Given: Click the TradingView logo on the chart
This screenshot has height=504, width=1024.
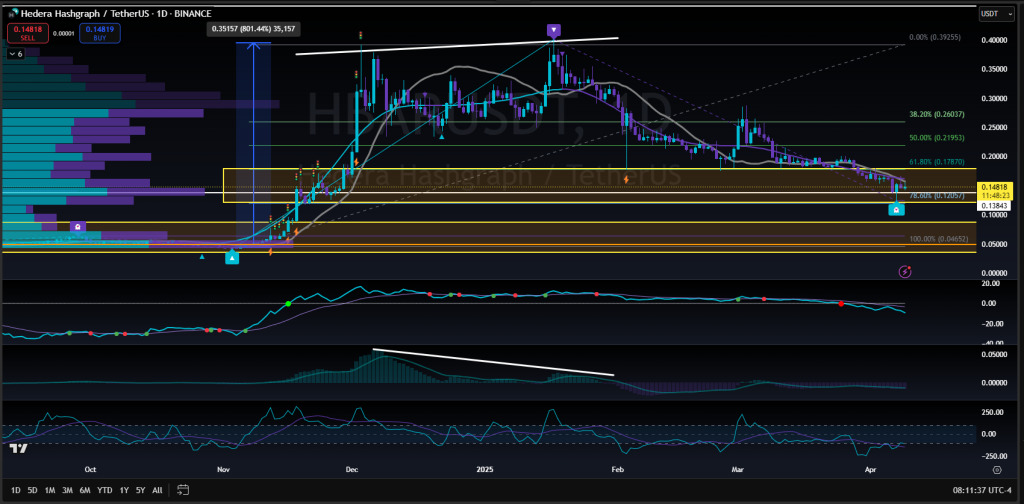Looking at the screenshot, I should pos(20,449).
